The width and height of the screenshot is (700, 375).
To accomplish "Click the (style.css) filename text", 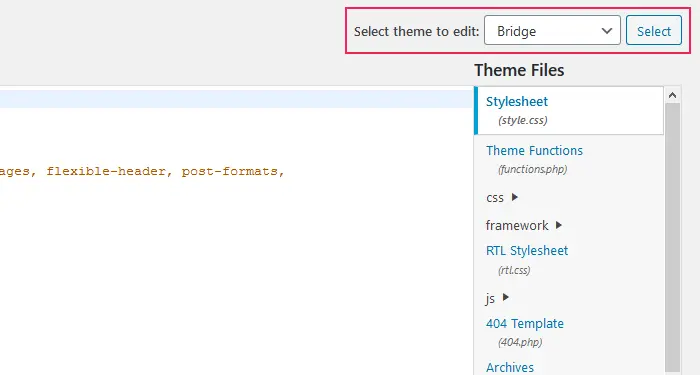I will (x=523, y=120).
